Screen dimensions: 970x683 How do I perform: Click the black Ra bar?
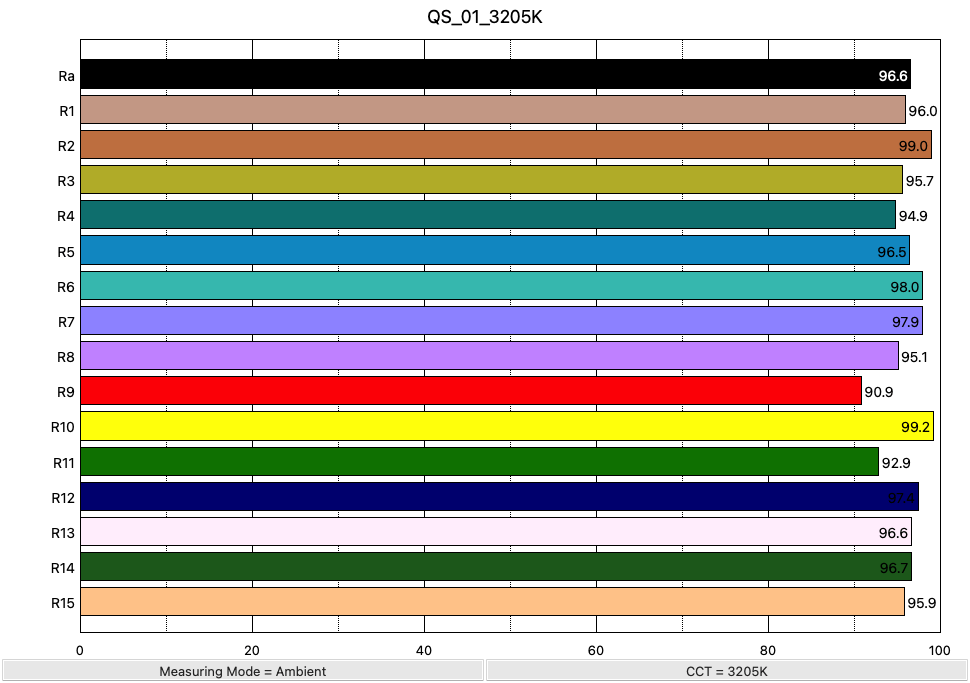click(496, 74)
